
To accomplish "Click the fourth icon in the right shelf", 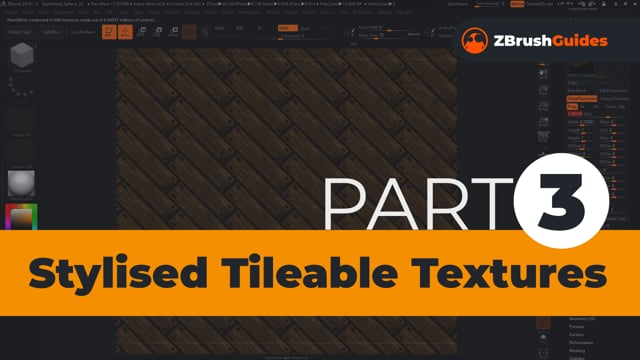I will (x=543, y=122).
